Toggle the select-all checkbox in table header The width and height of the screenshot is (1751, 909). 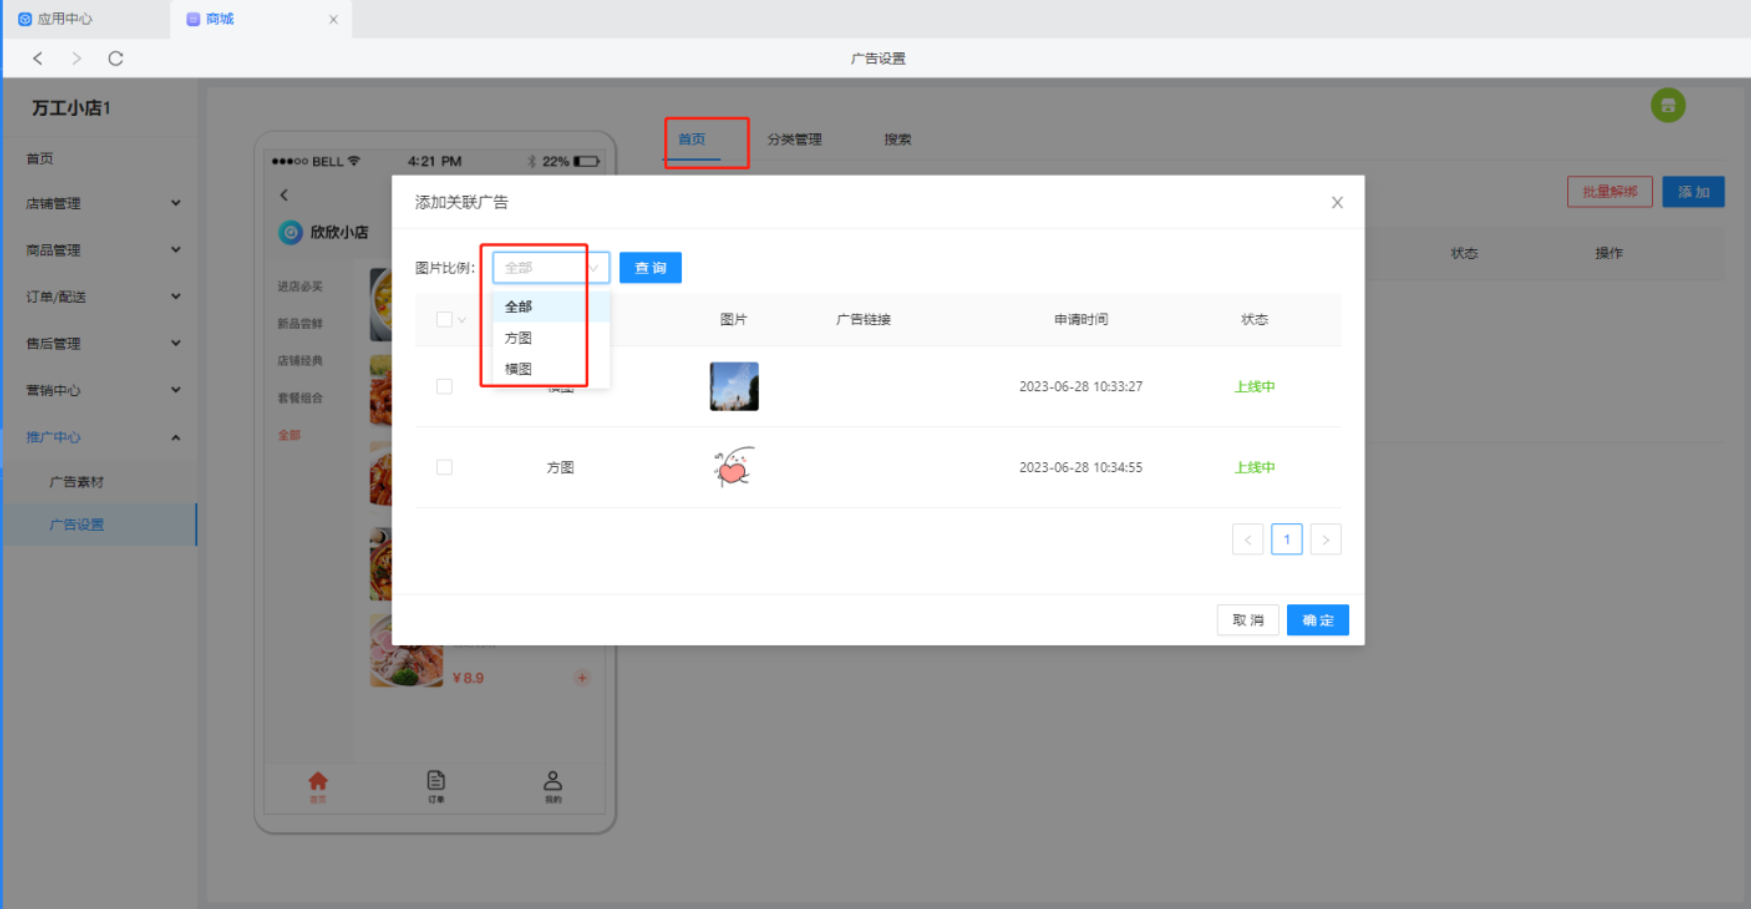444,320
